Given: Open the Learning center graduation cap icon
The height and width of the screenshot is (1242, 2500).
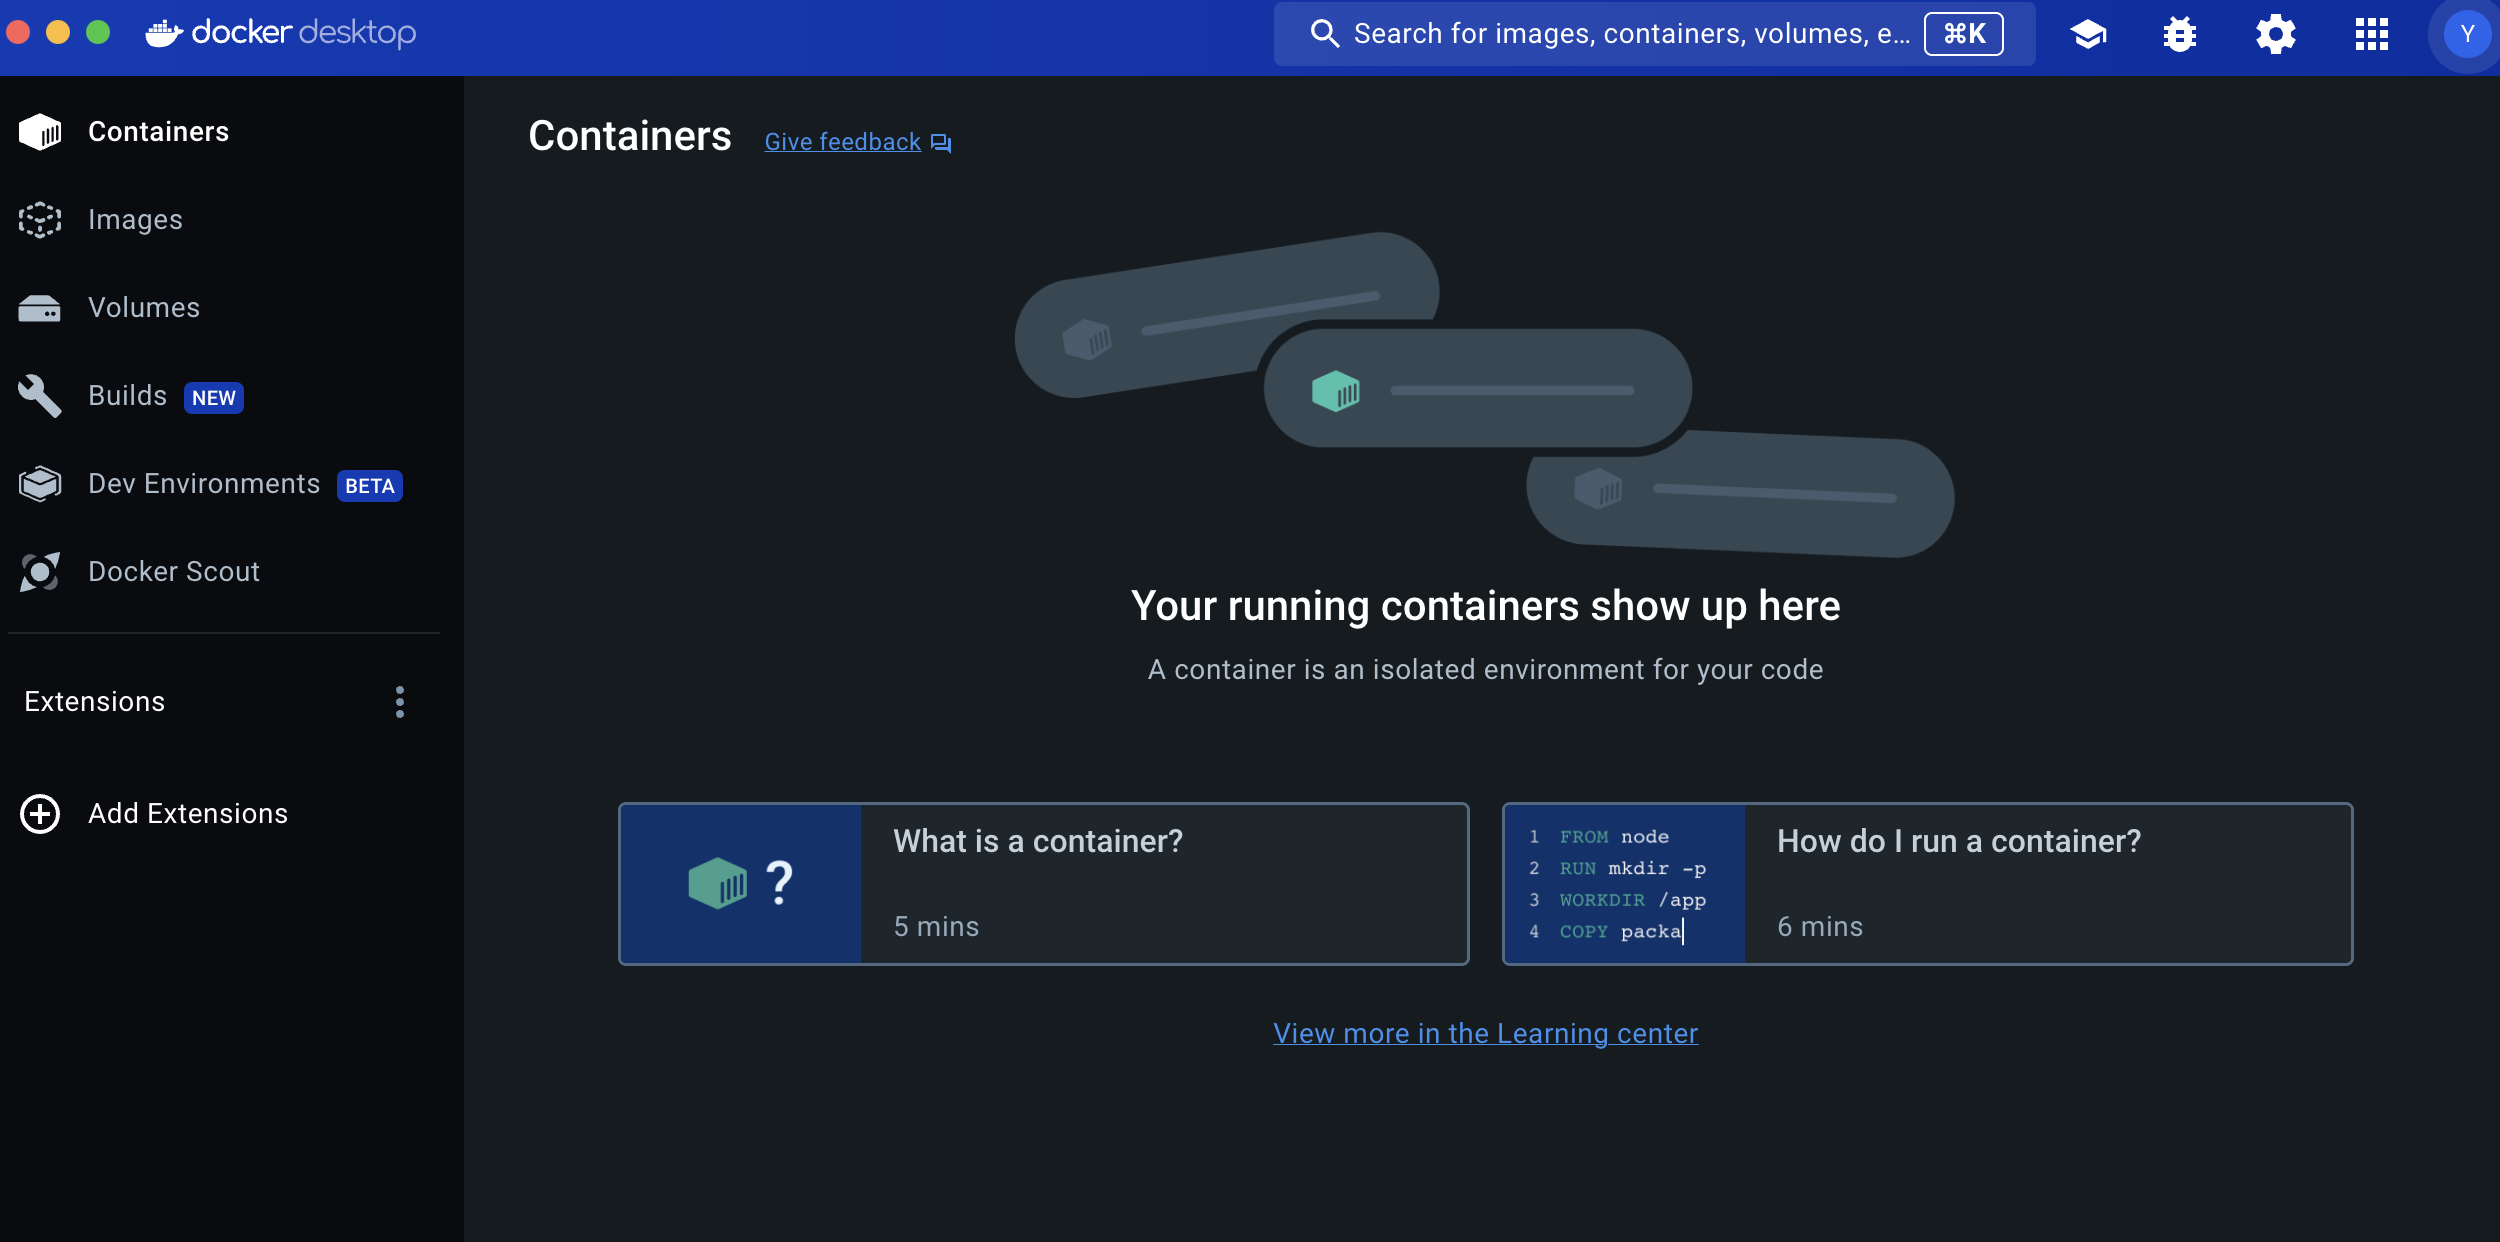Looking at the screenshot, I should 2088,34.
